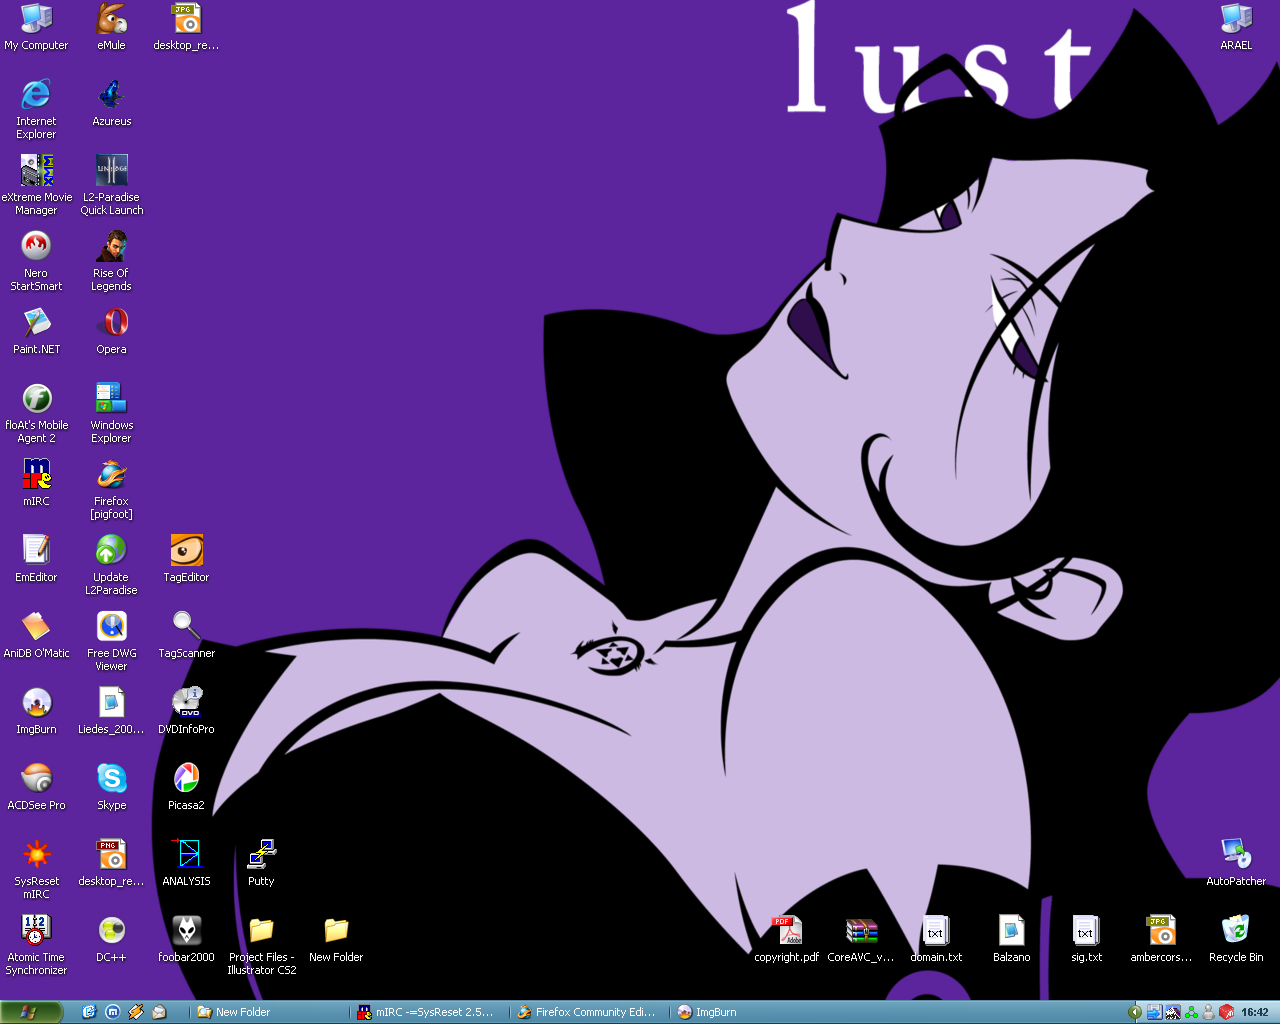Launch the Putty shortcut
Viewport: 1280px width, 1024px height.
click(261, 863)
